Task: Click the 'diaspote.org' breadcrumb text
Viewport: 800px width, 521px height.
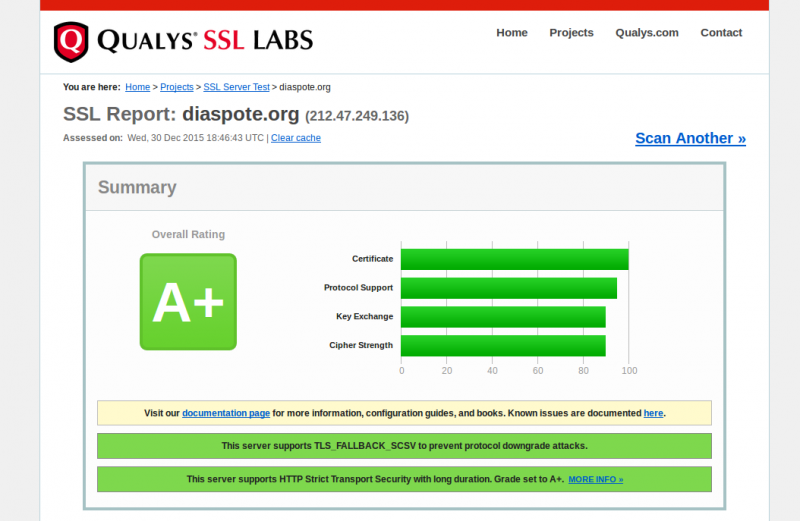Action: [x=305, y=87]
